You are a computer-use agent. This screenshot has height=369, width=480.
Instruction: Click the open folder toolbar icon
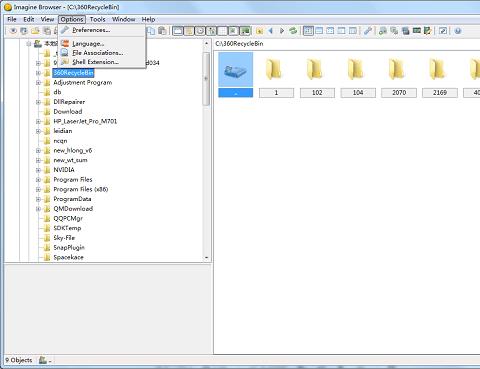(35, 31)
